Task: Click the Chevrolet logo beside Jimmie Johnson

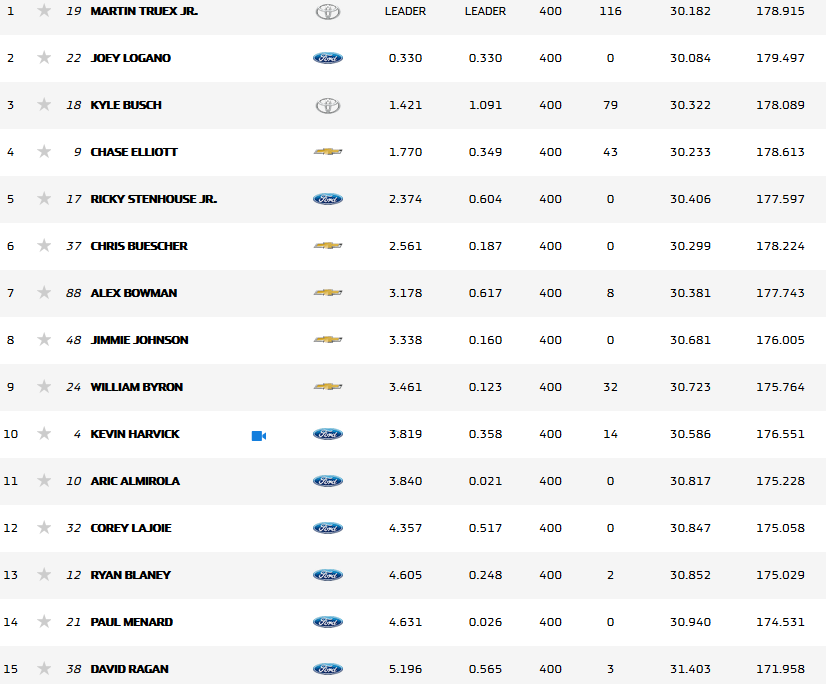Action: pos(328,340)
